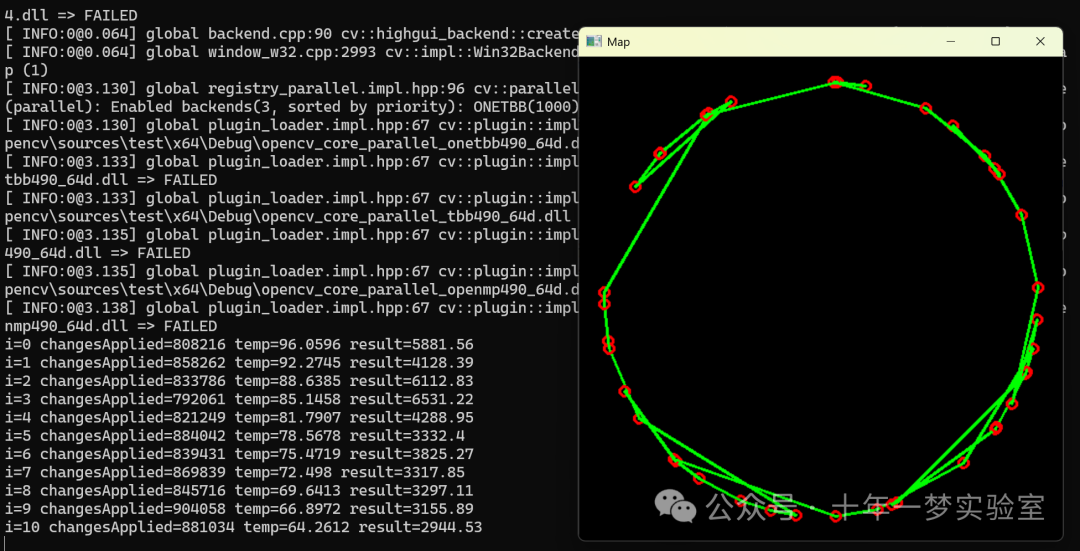The width and height of the screenshot is (1080, 551).
Task: Click the Map window title text
Action: [618, 42]
